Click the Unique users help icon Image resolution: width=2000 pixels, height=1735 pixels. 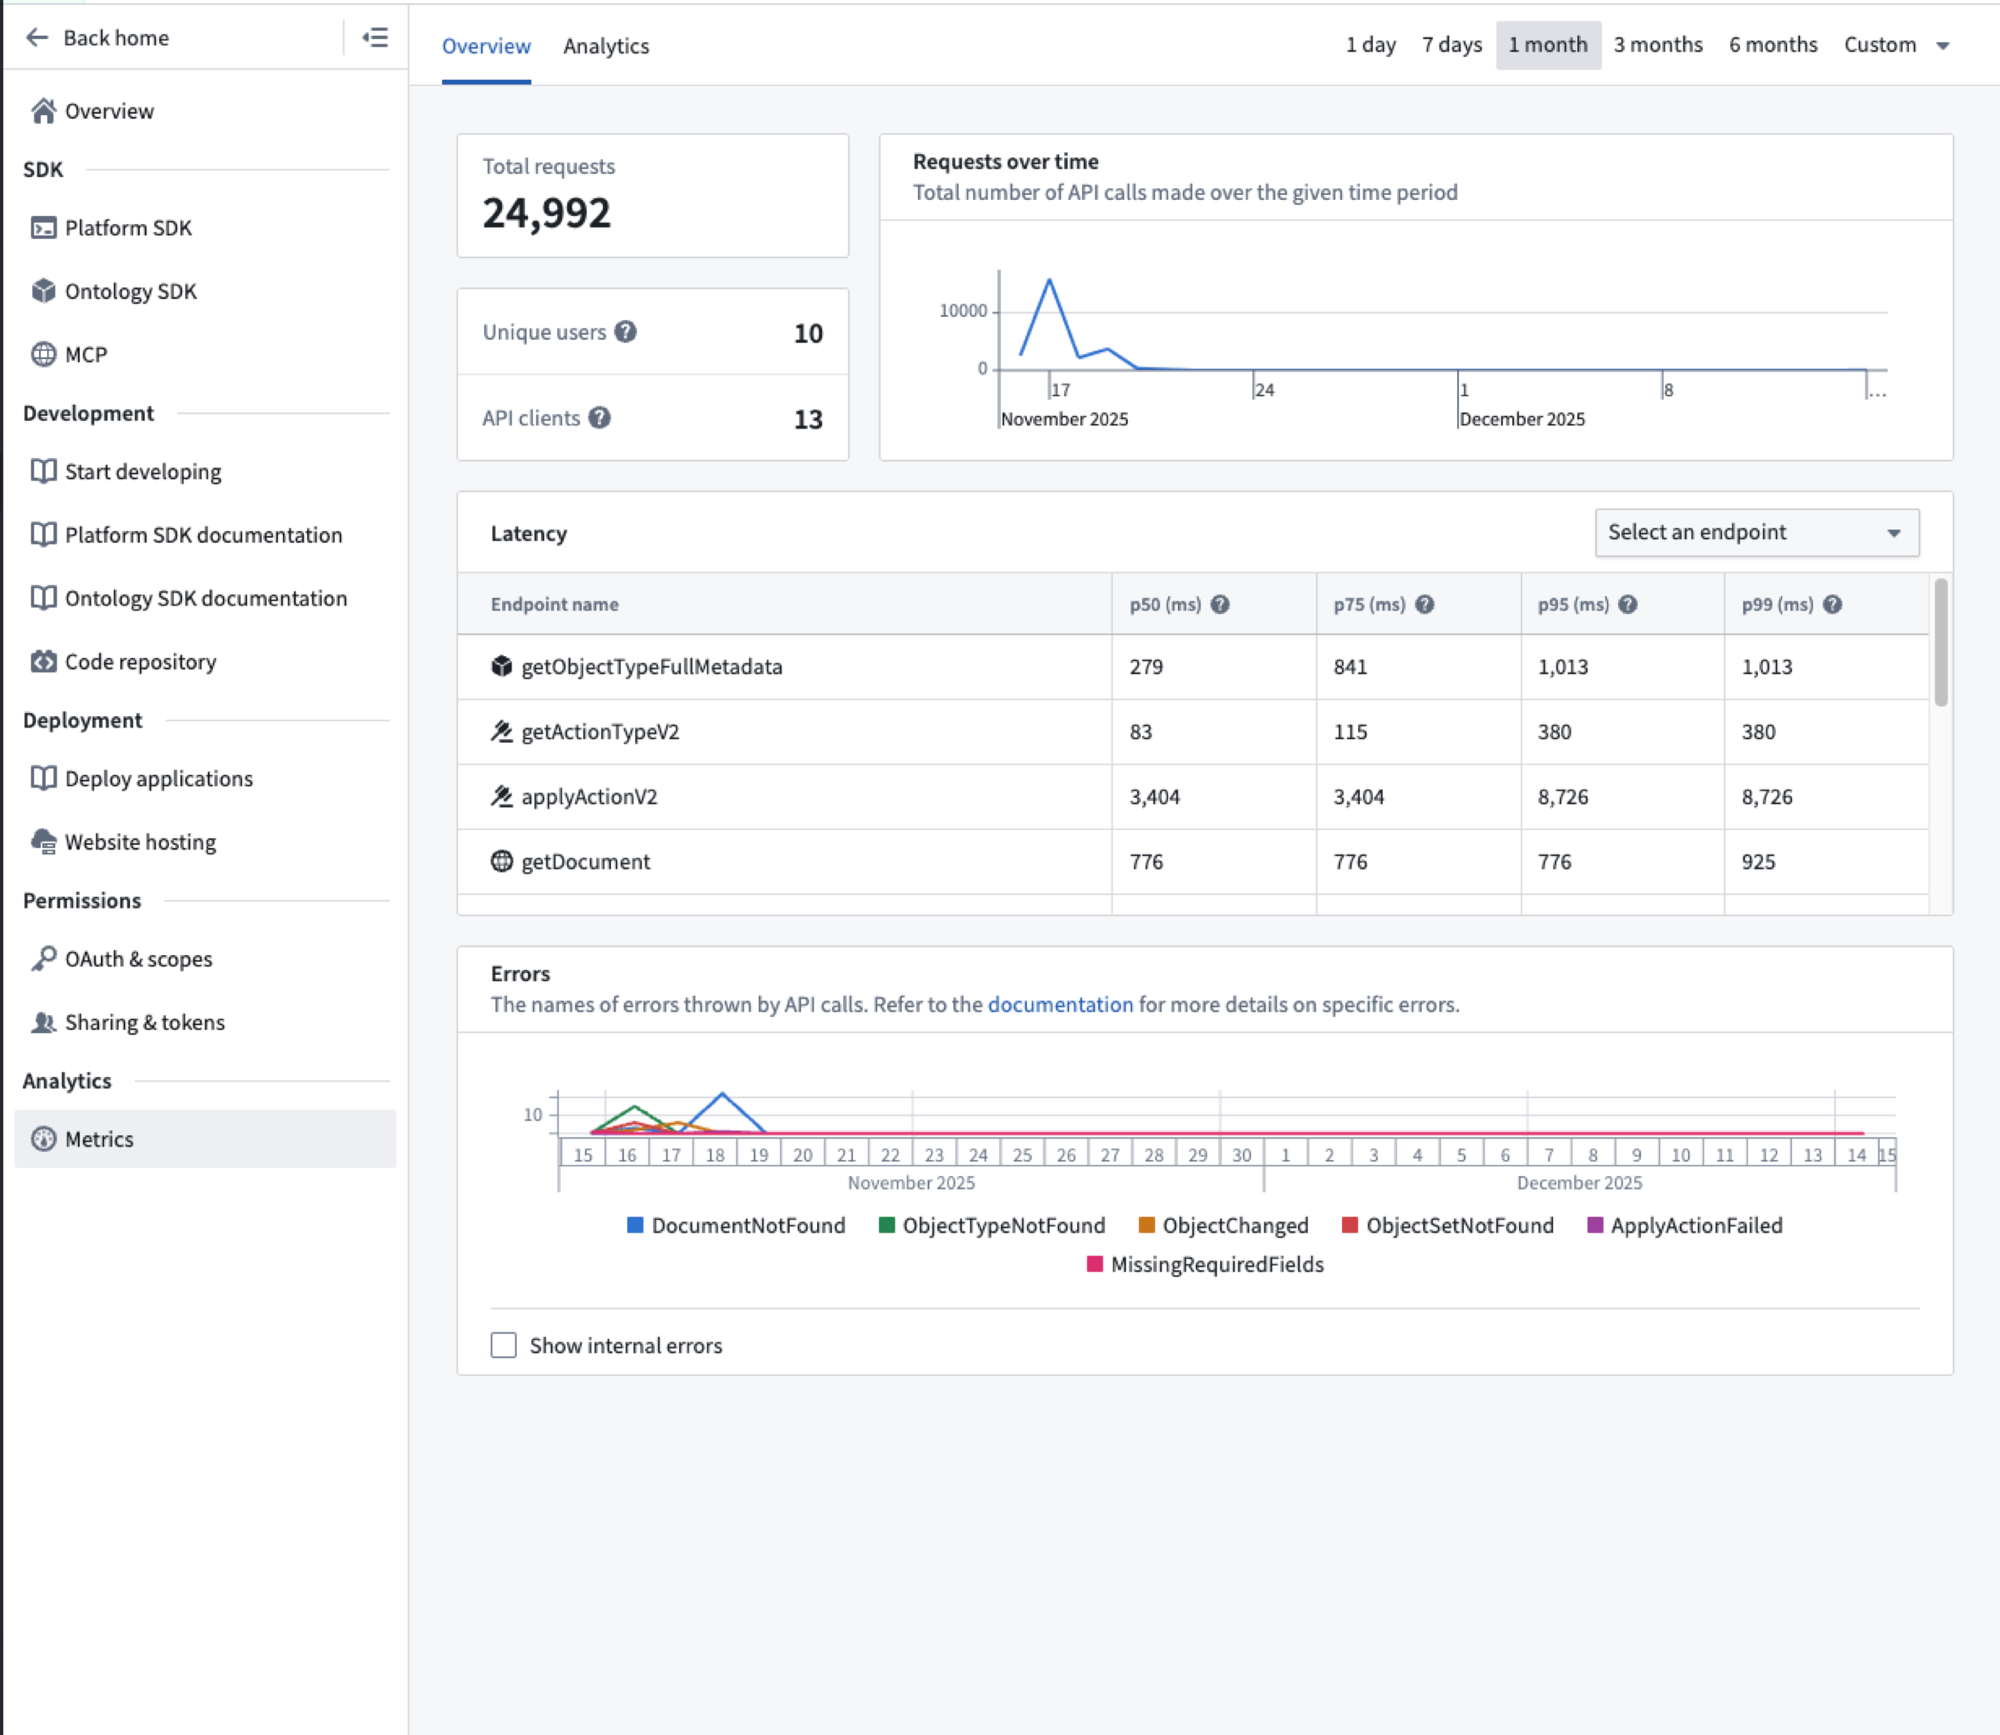tap(625, 332)
